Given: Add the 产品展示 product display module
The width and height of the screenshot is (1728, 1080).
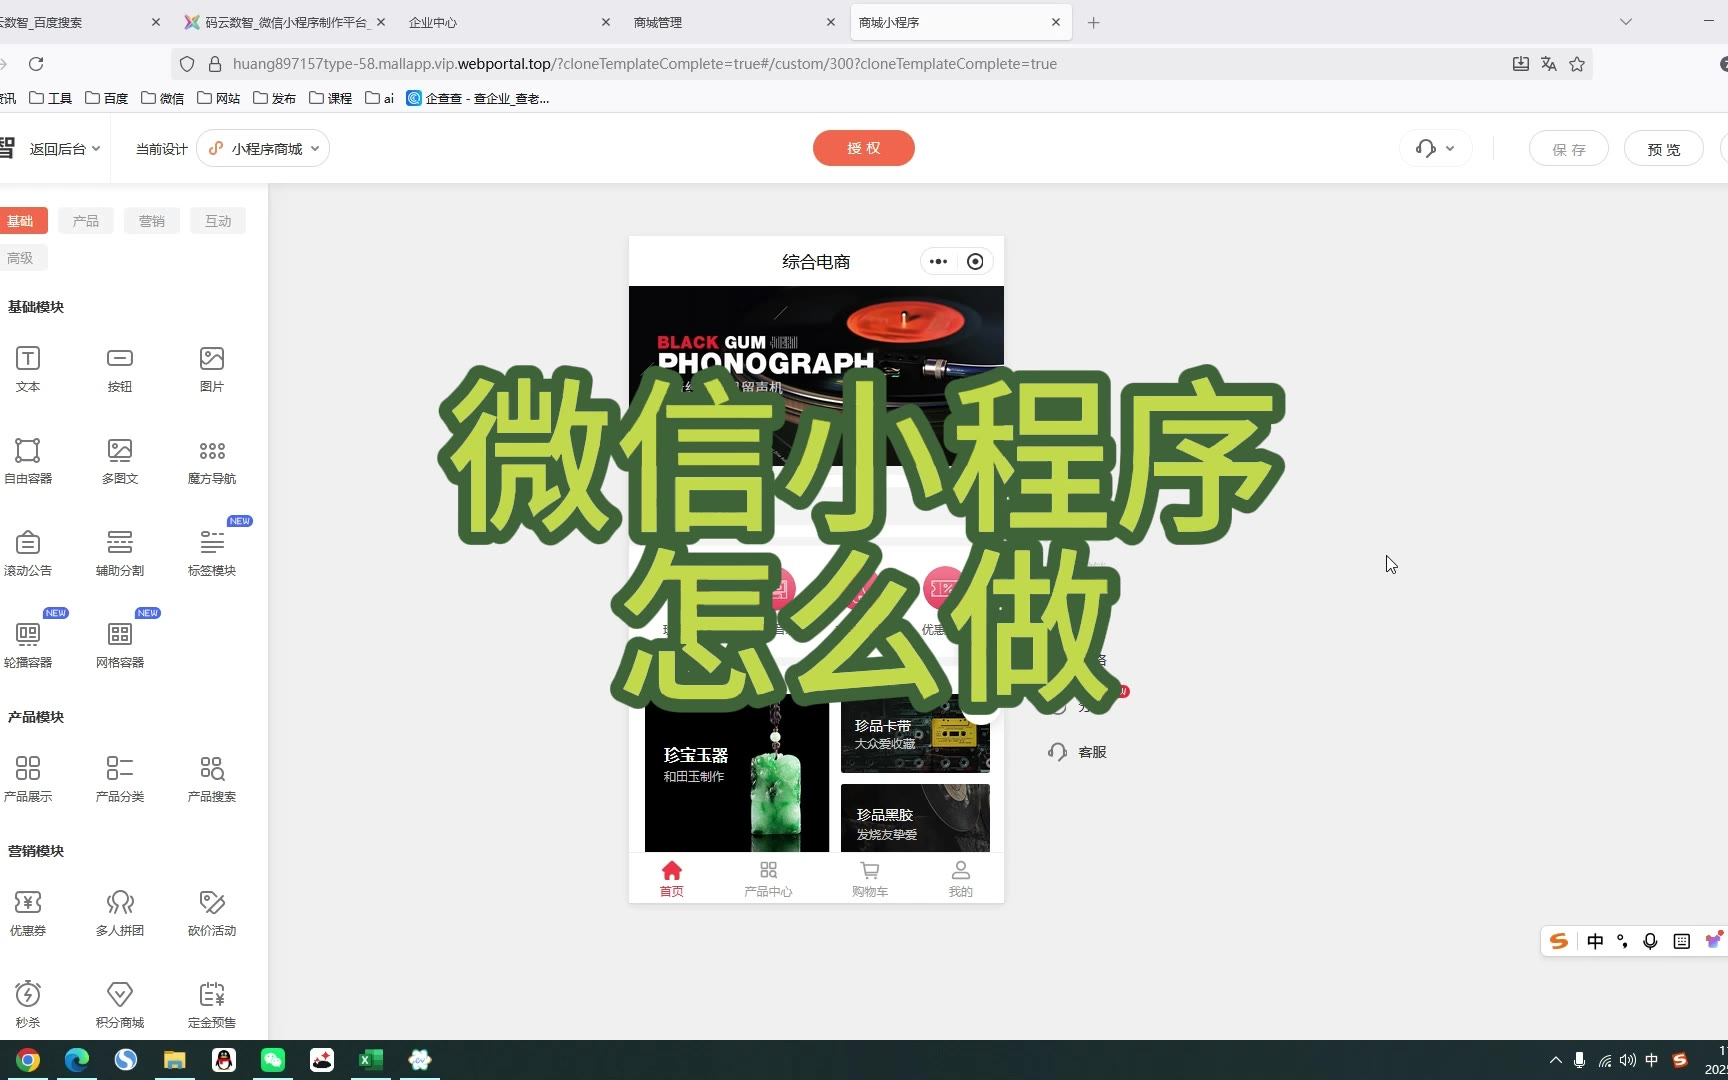Looking at the screenshot, I should click(x=28, y=779).
